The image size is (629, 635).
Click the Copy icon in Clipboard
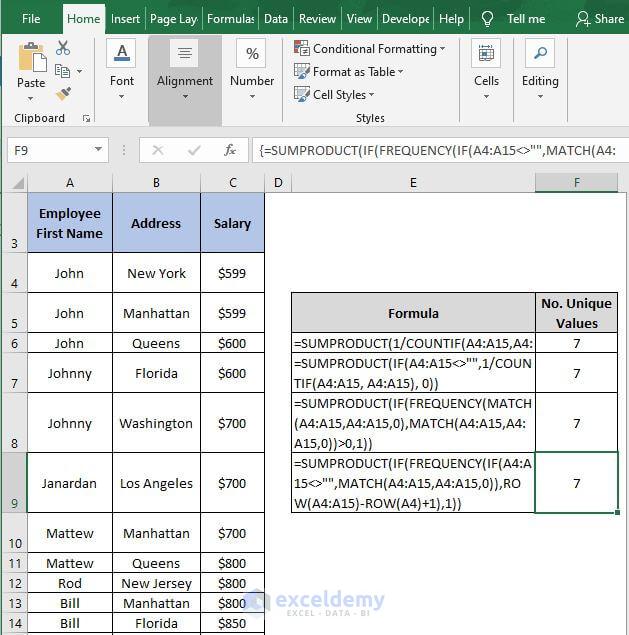(x=62, y=71)
